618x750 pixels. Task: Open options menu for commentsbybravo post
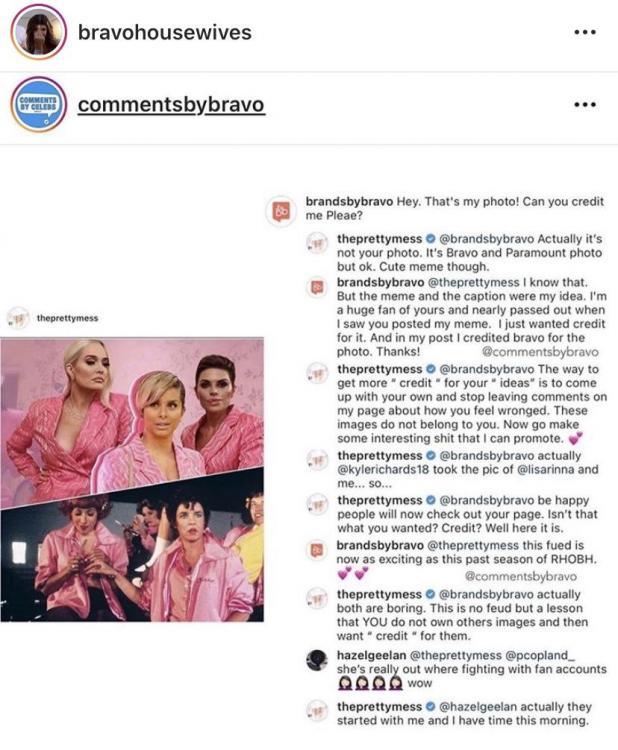tap(585, 104)
